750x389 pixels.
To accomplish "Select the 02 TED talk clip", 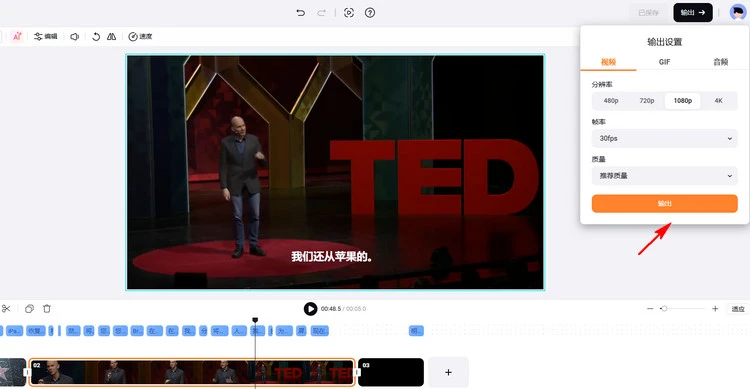I will pos(191,372).
